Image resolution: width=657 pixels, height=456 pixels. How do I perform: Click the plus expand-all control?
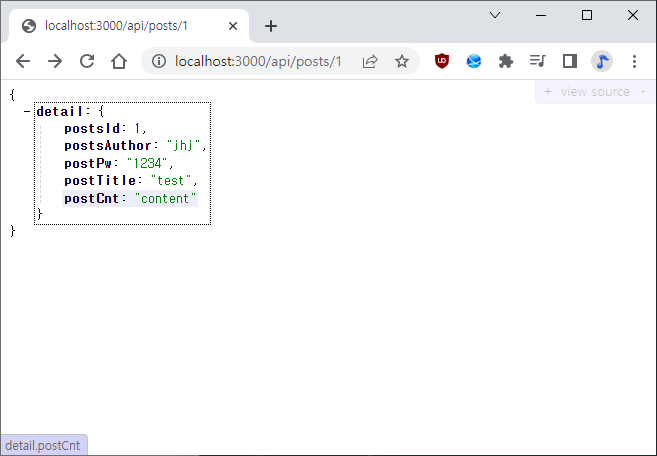click(x=548, y=92)
